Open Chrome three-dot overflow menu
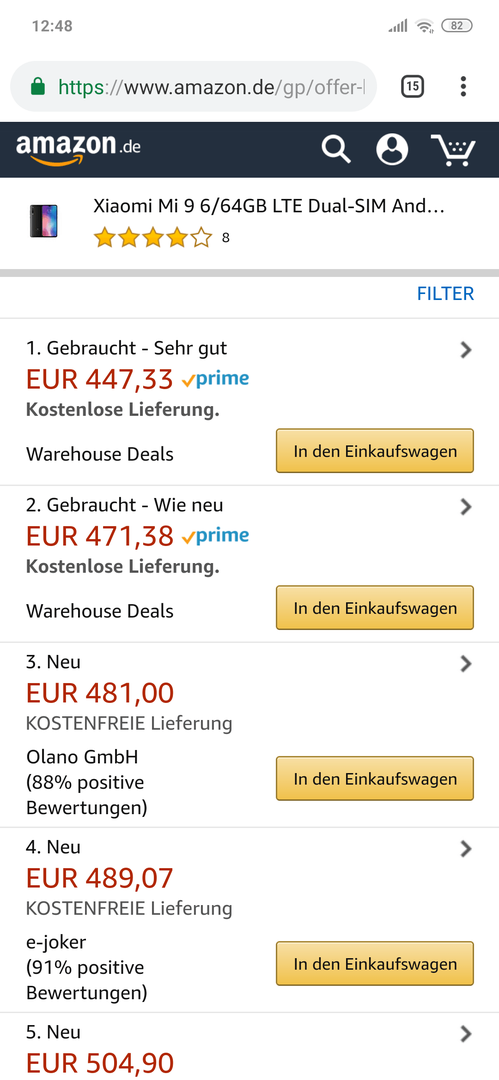499x1080 pixels. [463, 86]
